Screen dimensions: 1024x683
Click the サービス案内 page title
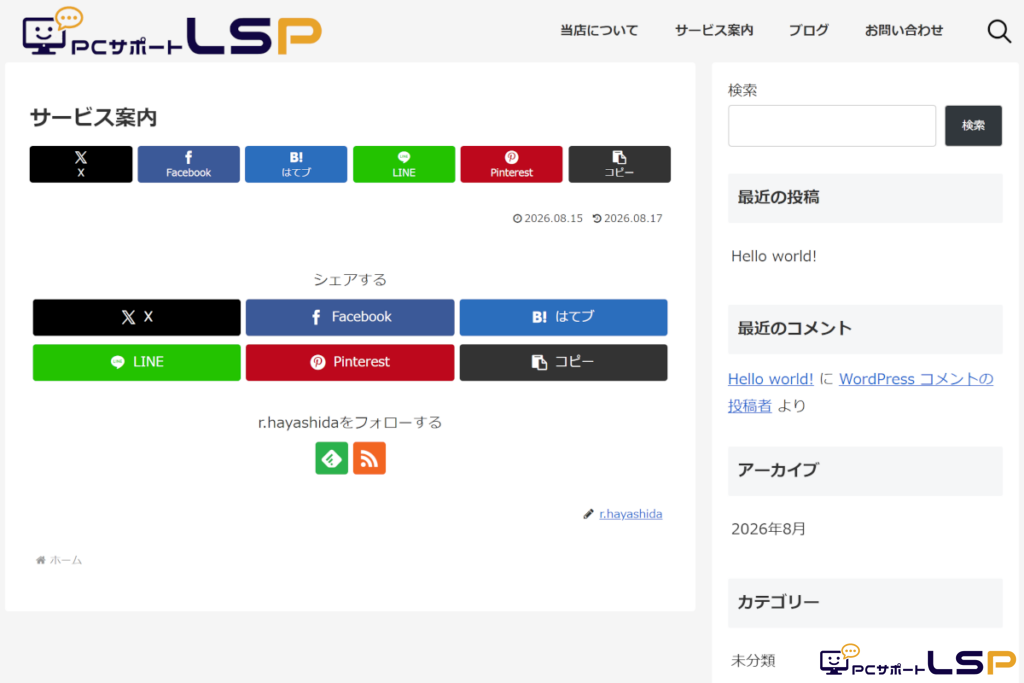[x=93, y=118]
